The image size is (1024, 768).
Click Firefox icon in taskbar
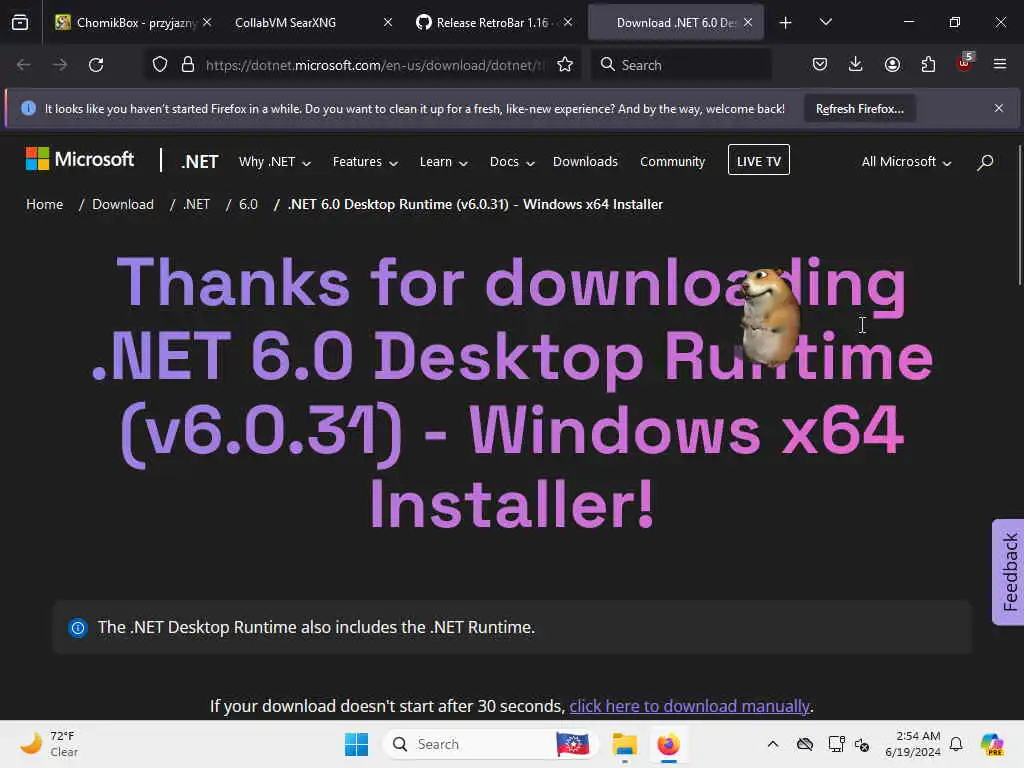coord(668,744)
